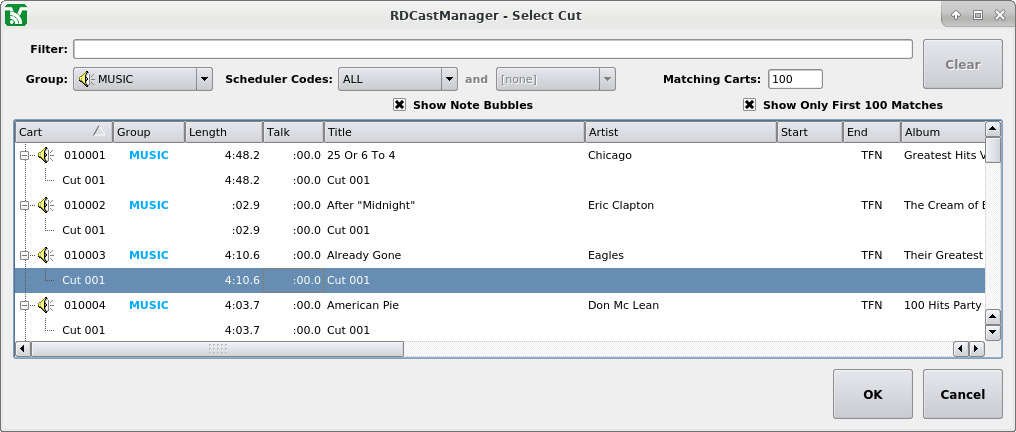
Task: Disable Show Only First 100 Matches
Action: pos(749,105)
